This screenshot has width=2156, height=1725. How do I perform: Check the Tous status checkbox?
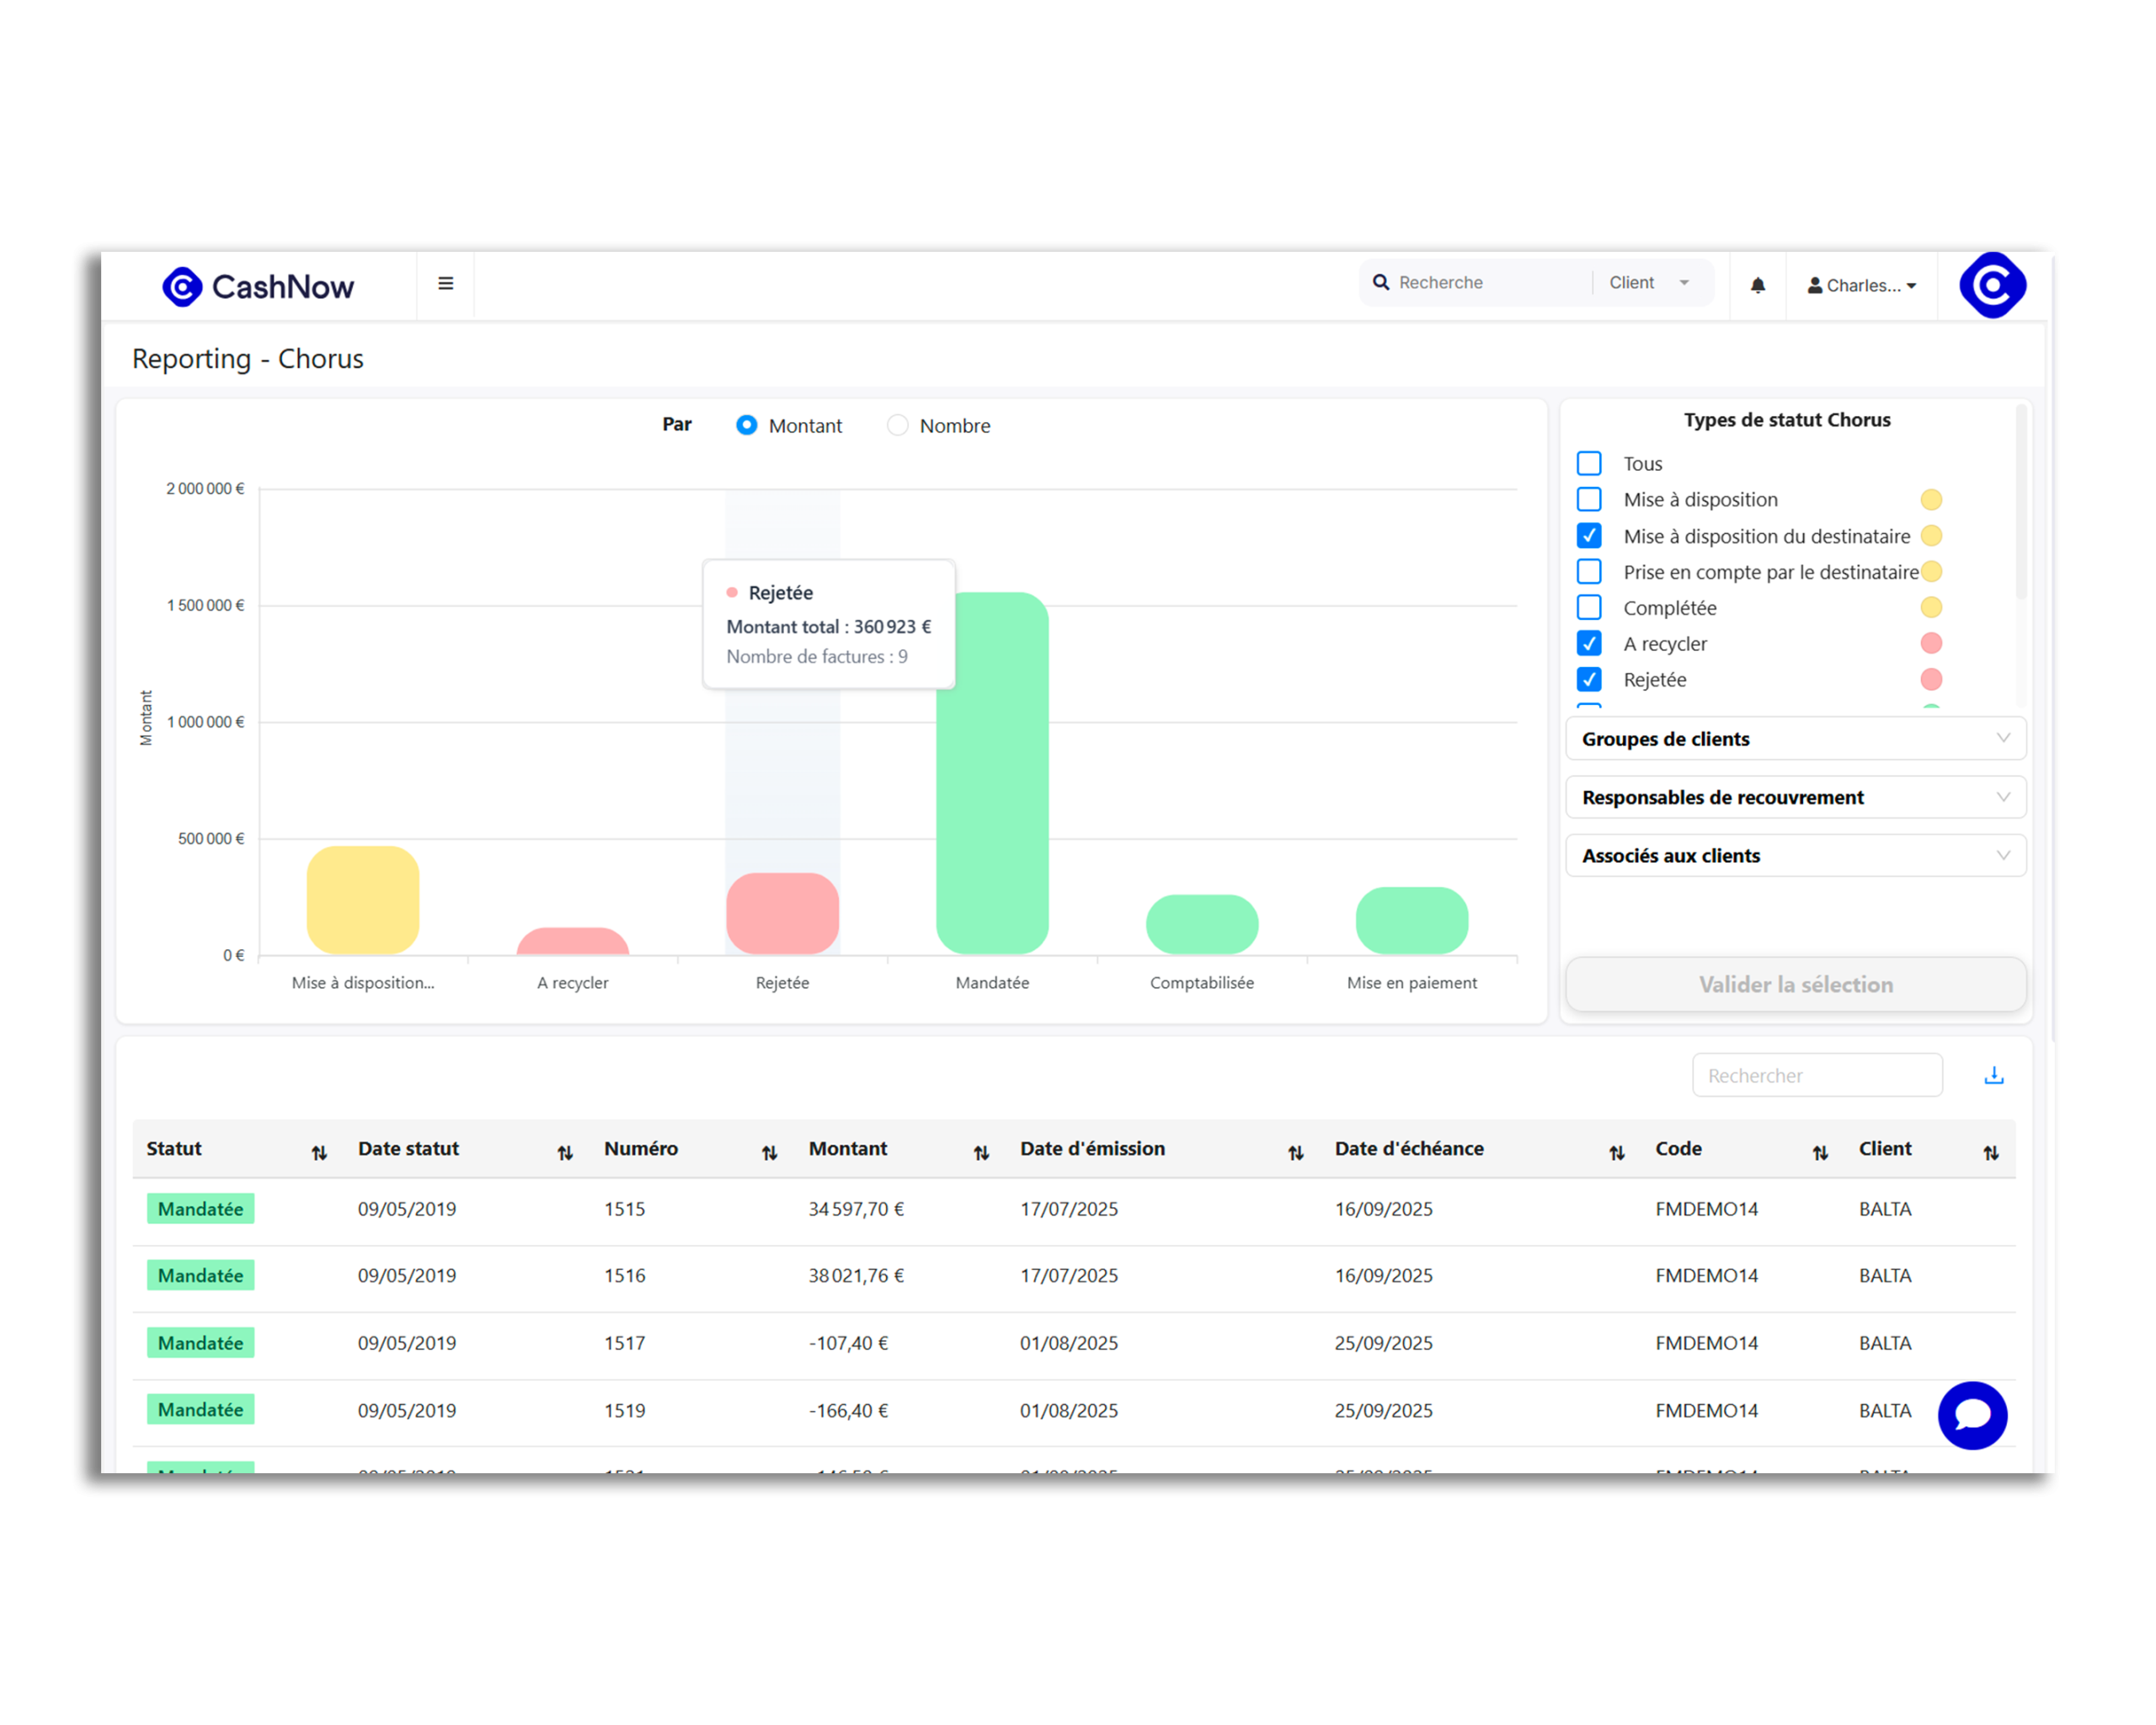1589,464
